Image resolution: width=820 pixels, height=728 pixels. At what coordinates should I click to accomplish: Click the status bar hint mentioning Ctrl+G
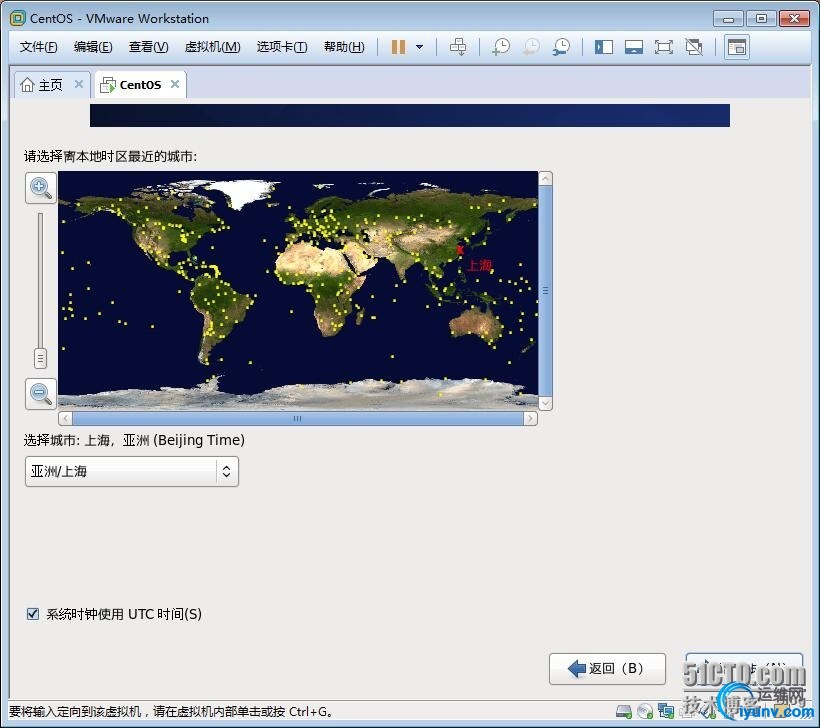[x=171, y=712]
